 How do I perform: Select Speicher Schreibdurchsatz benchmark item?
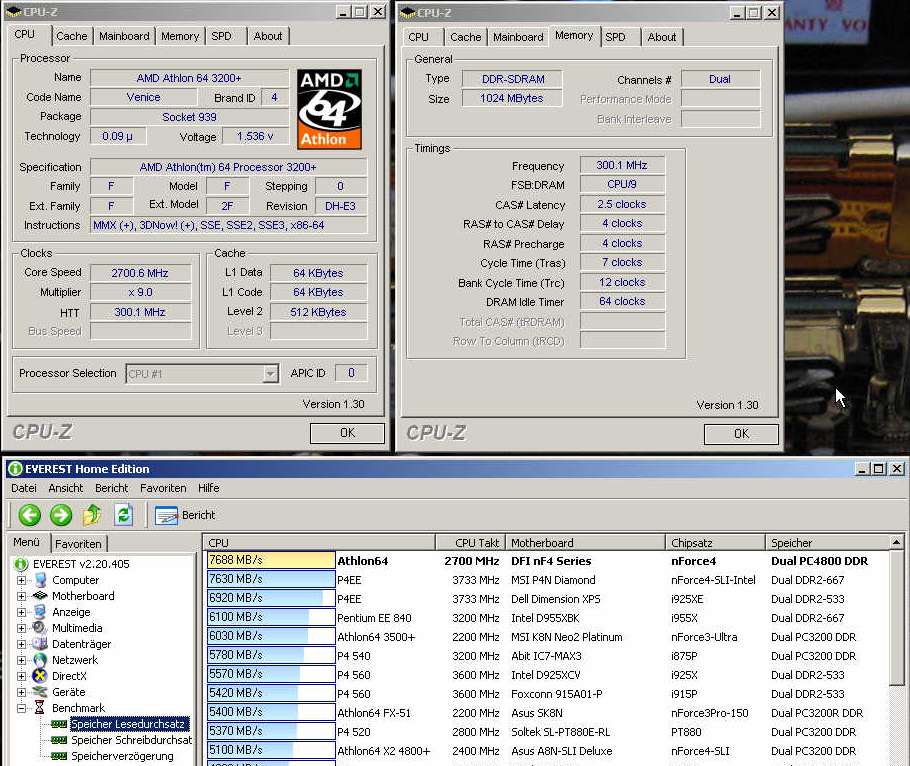pyautogui.click(x=131, y=740)
